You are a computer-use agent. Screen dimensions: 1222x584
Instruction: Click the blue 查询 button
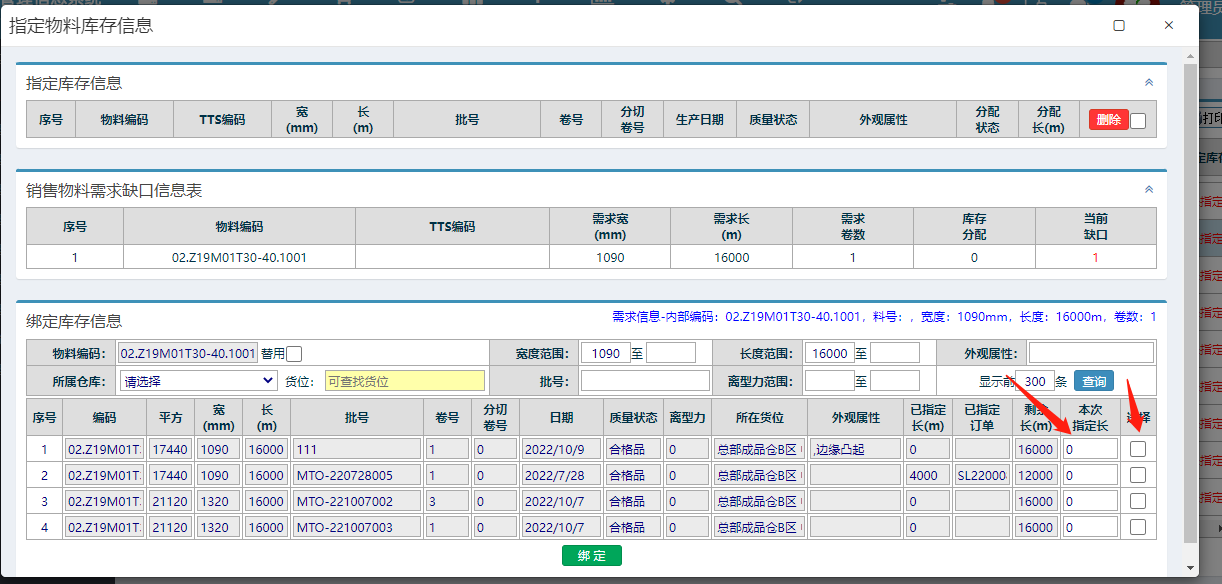click(x=1094, y=381)
